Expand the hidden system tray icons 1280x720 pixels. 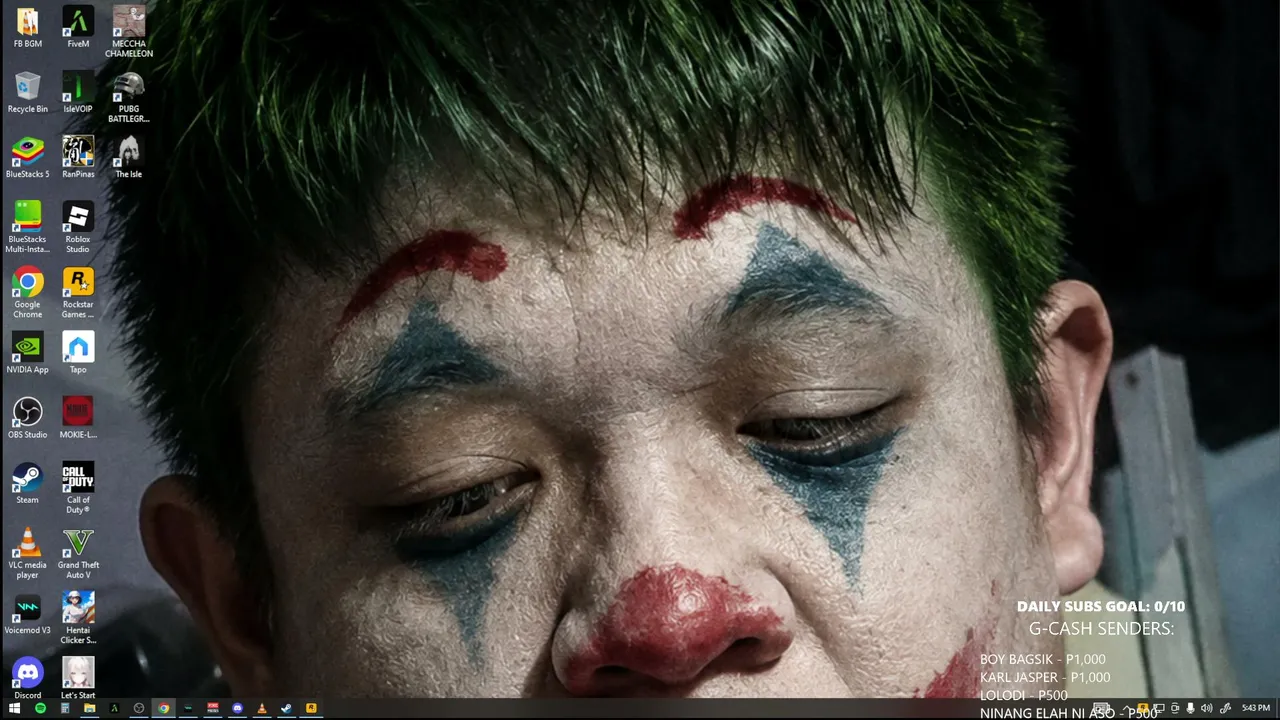tap(1129, 709)
